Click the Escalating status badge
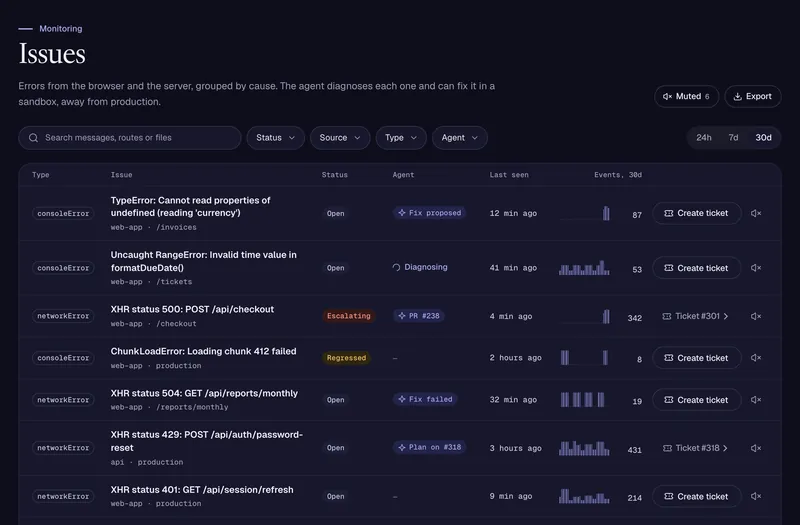The height and width of the screenshot is (525, 800). click(348, 316)
